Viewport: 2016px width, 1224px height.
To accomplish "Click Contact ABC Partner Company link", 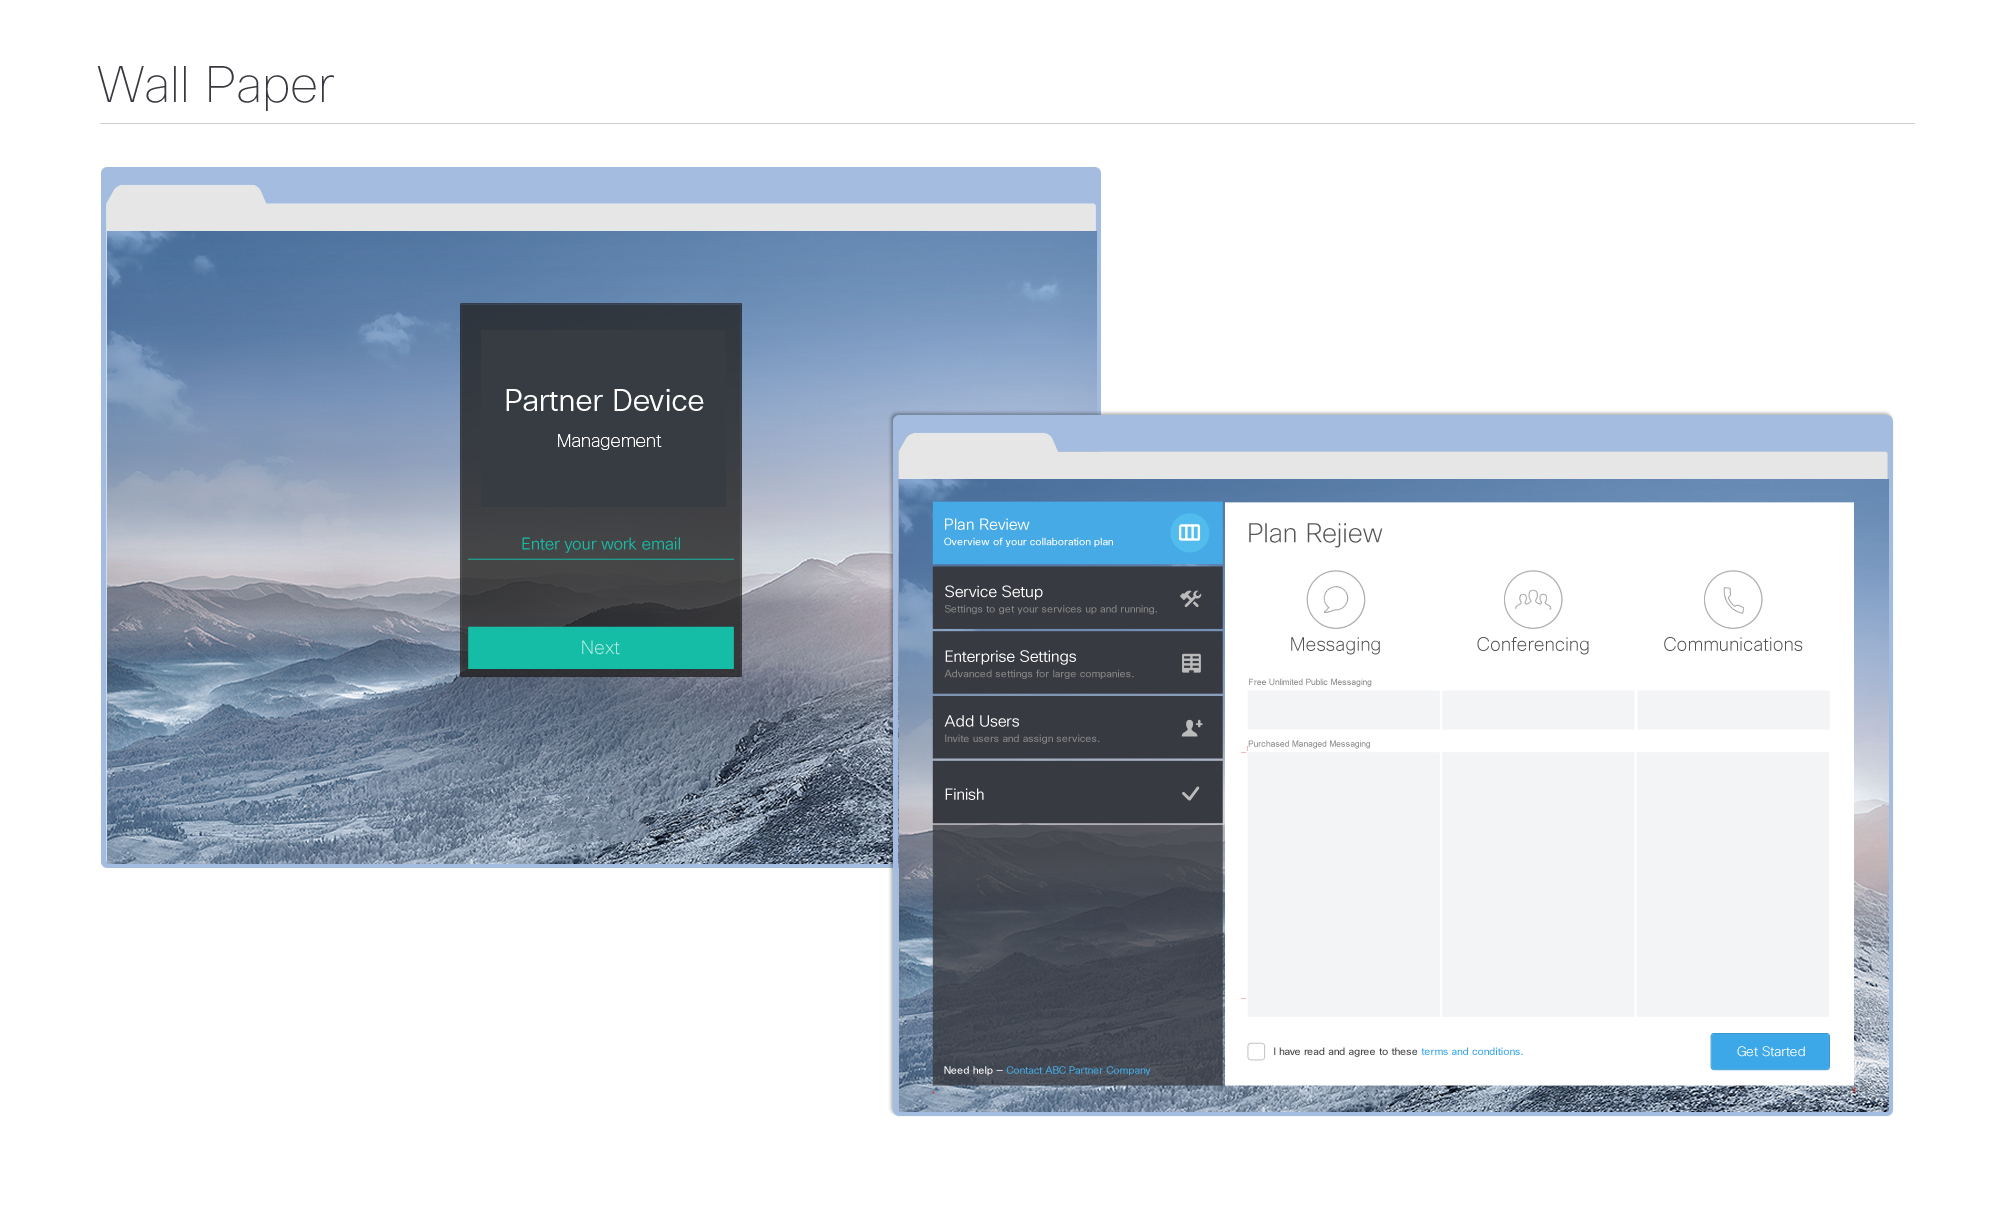I will click(1077, 1070).
